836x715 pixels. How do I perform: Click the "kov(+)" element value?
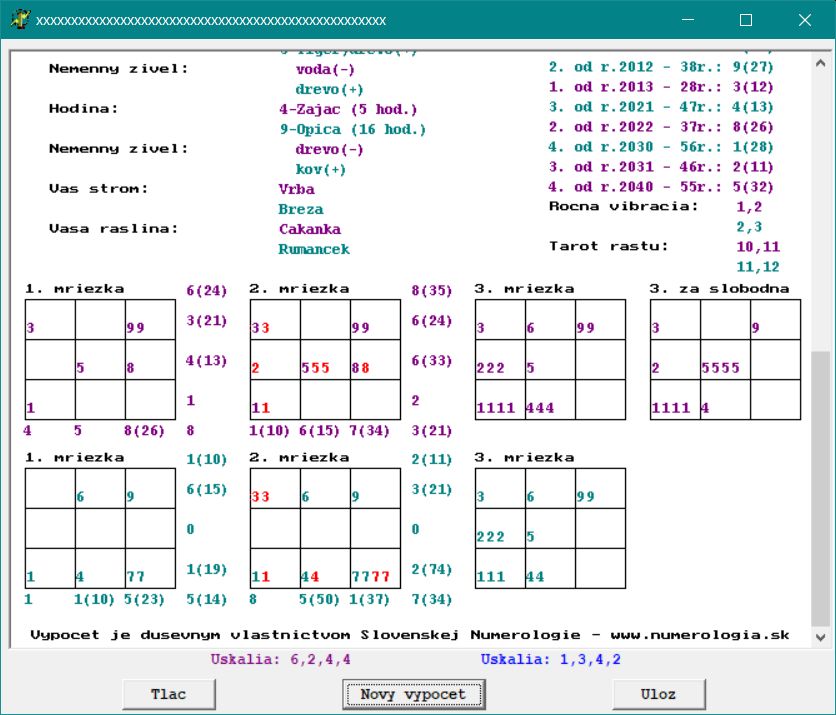coord(321,170)
